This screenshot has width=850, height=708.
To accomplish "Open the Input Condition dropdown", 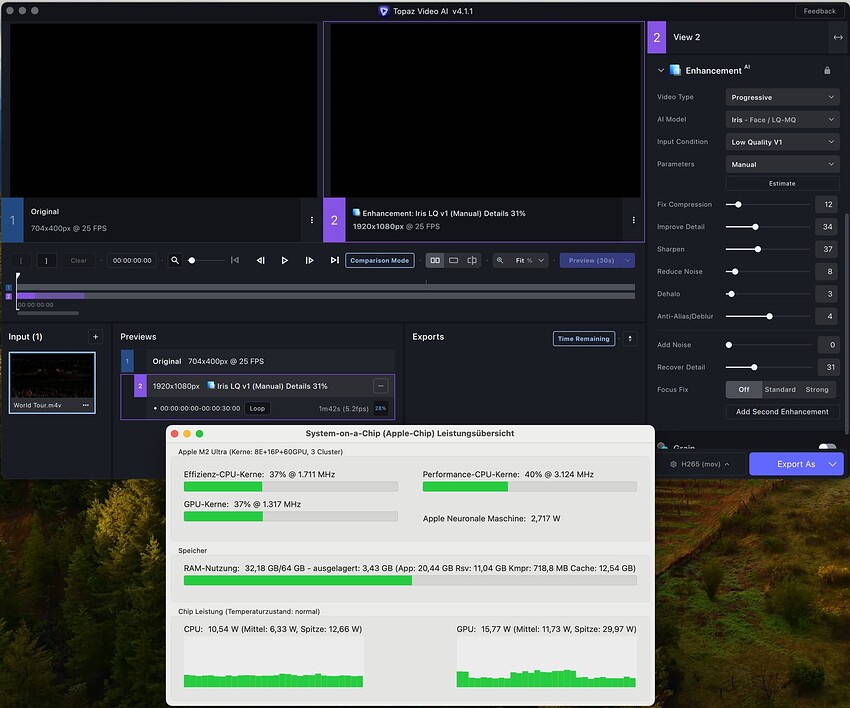I will click(x=782, y=142).
